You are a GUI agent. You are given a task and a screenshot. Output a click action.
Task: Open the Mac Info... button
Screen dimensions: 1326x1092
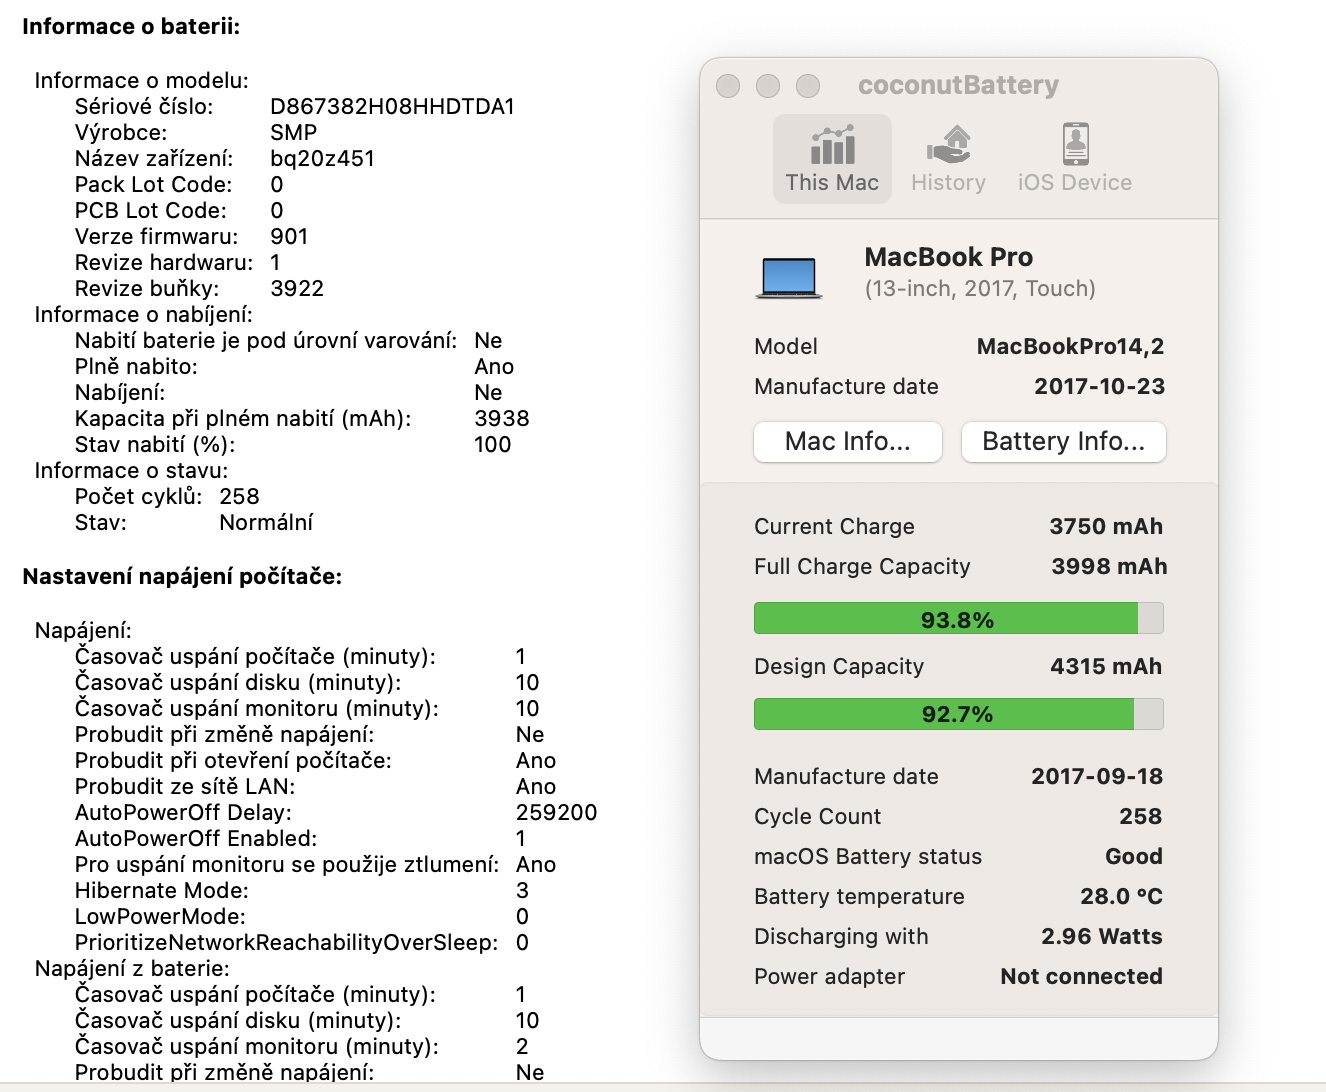(x=847, y=441)
